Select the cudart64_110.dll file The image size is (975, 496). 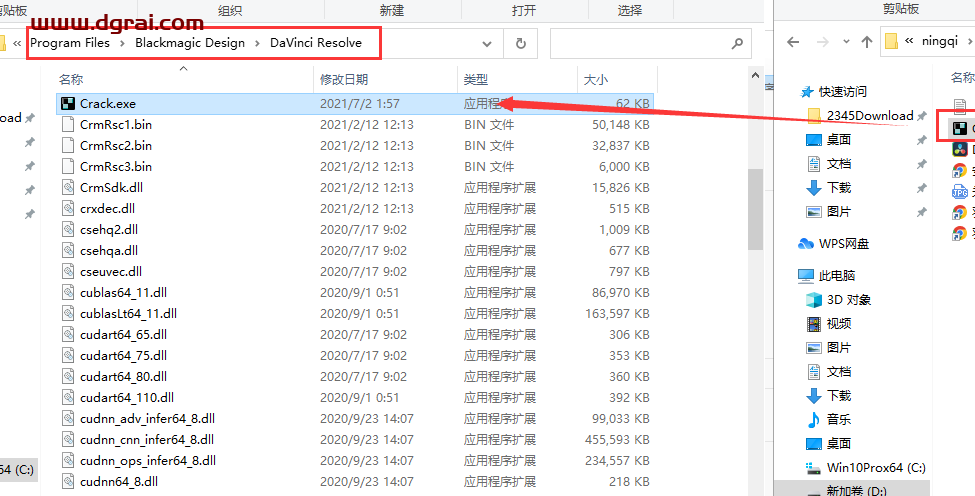click(354, 397)
